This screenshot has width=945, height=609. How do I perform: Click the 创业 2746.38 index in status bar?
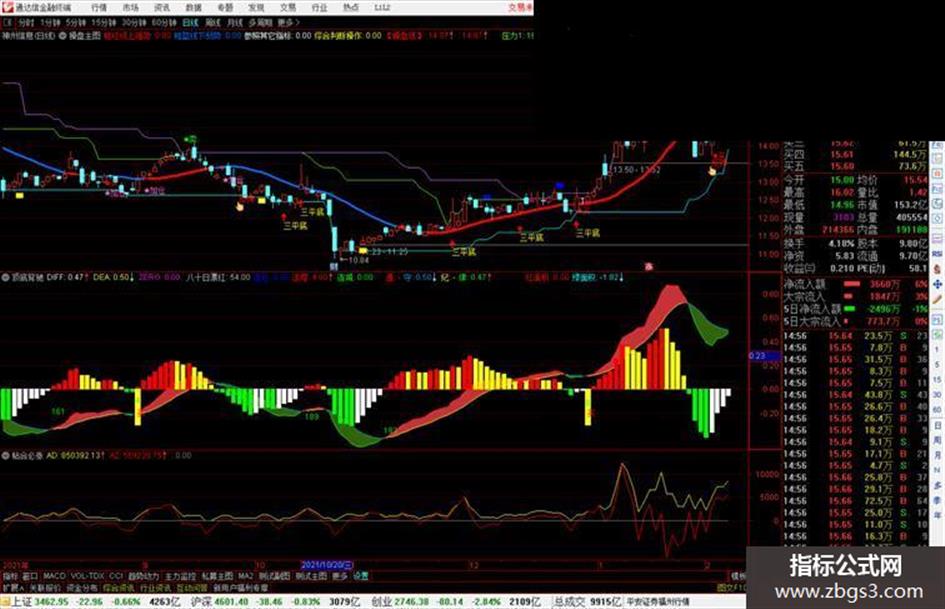tap(399, 602)
